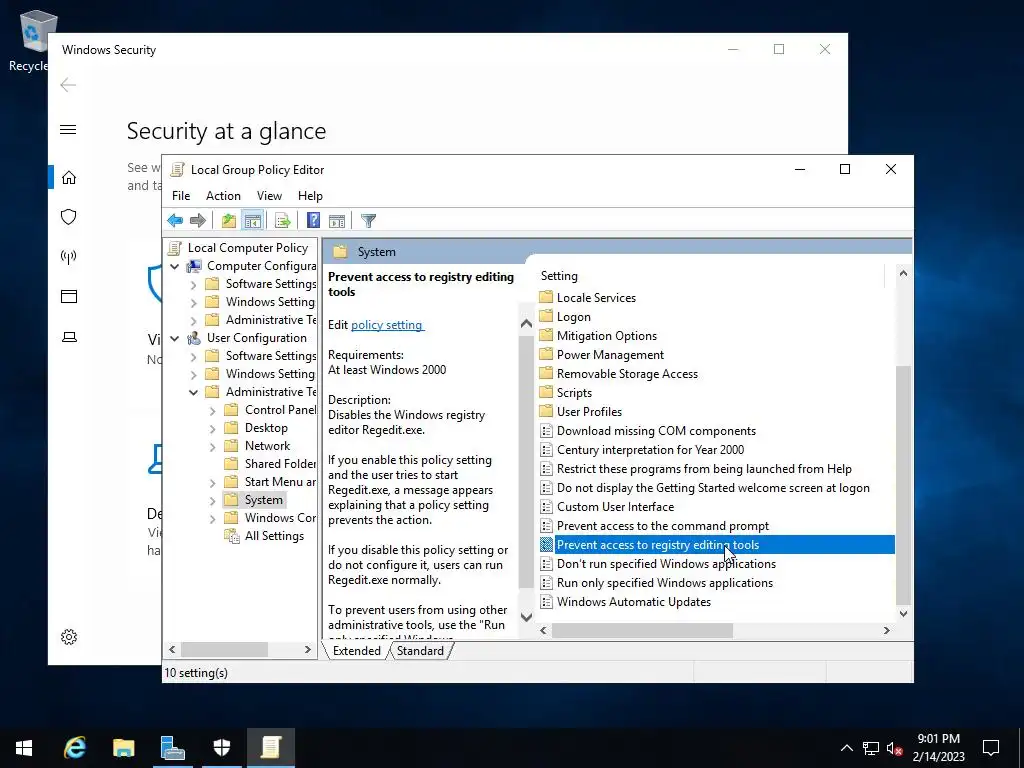
Task: Open the Help menu
Action: [310, 196]
